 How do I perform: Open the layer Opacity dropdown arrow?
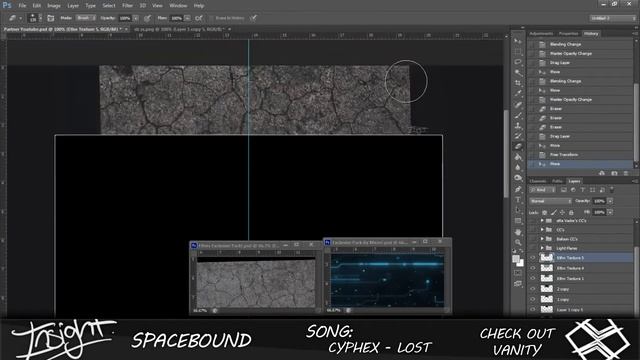point(610,201)
